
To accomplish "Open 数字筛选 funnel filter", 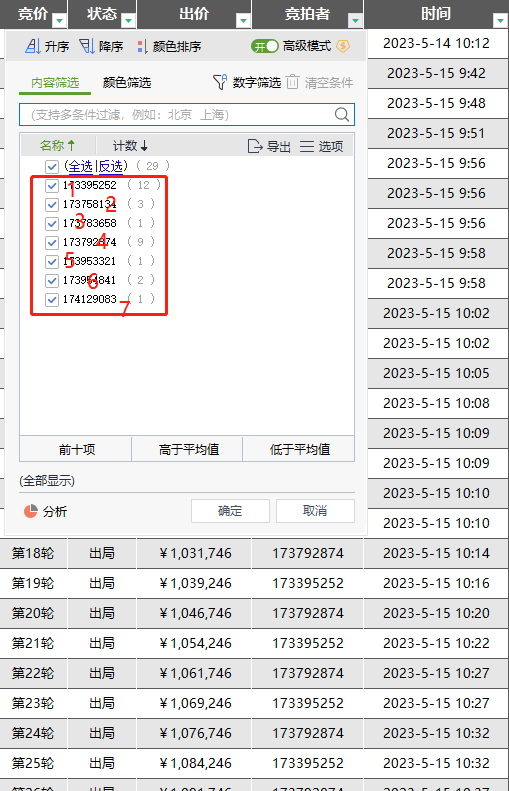I will [220, 82].
